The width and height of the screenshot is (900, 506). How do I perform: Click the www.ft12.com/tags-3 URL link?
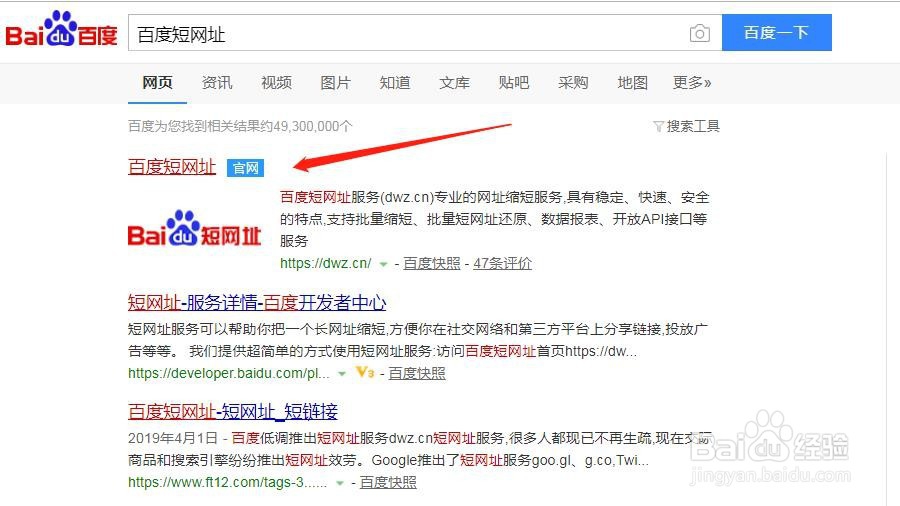click(x=227, y=482)
